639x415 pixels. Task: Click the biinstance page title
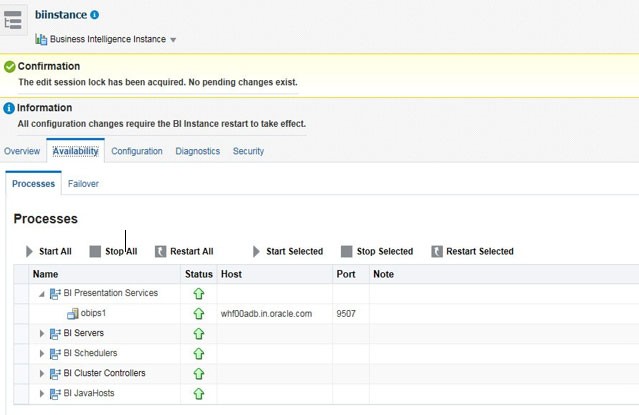pyautogui.click(x=61, y=15)
